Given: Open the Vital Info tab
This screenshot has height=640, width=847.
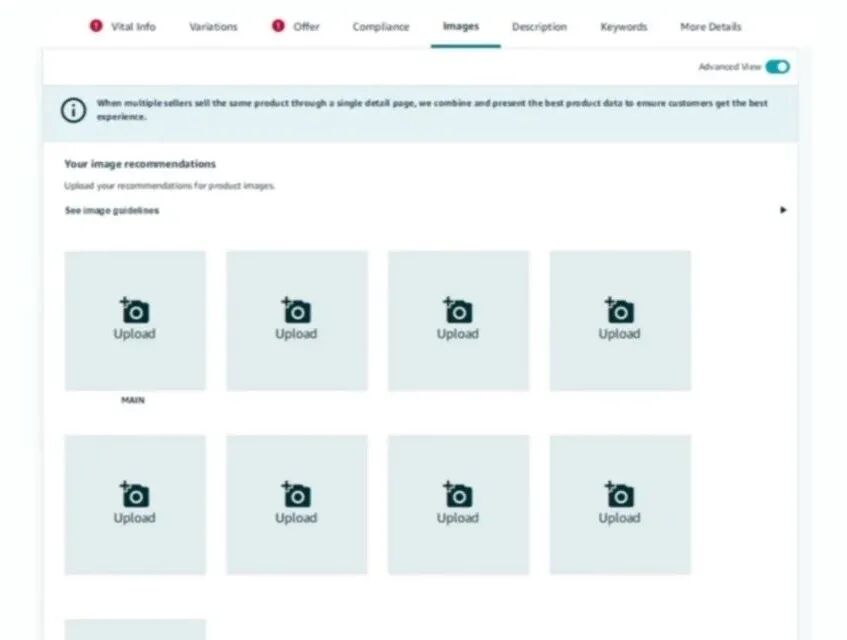Looking at the screenshot, I should click(133, 26).
